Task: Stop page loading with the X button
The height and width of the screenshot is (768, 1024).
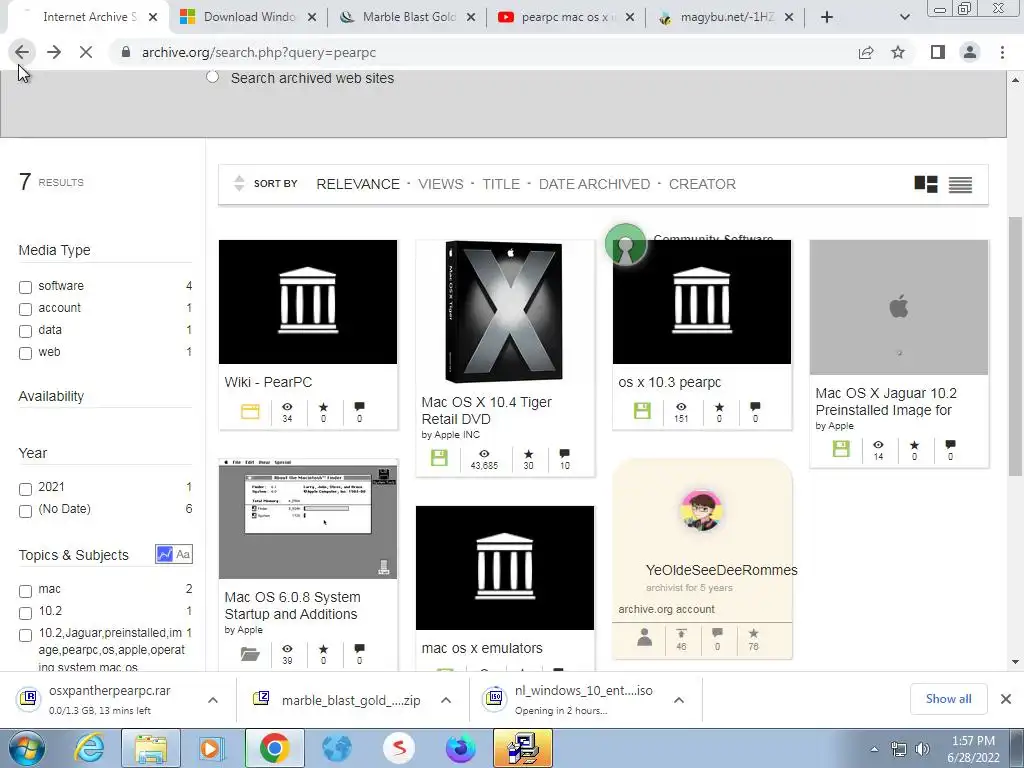Action: [x=86, y=52]
